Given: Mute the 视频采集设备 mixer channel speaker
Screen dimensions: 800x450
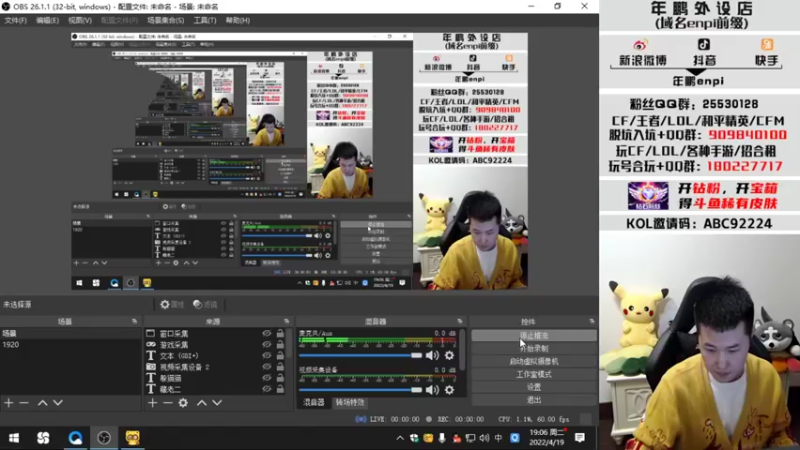Looking at the screenshot, I should (432, 390).
